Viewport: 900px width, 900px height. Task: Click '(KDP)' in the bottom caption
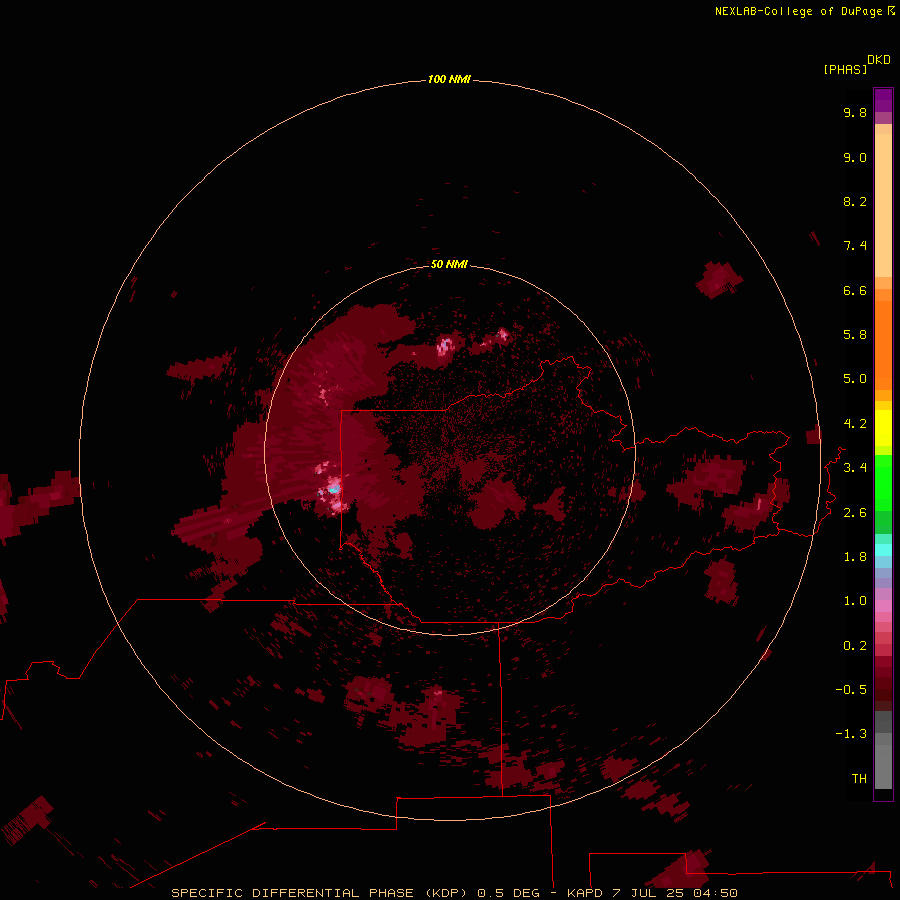click(445, 893)
